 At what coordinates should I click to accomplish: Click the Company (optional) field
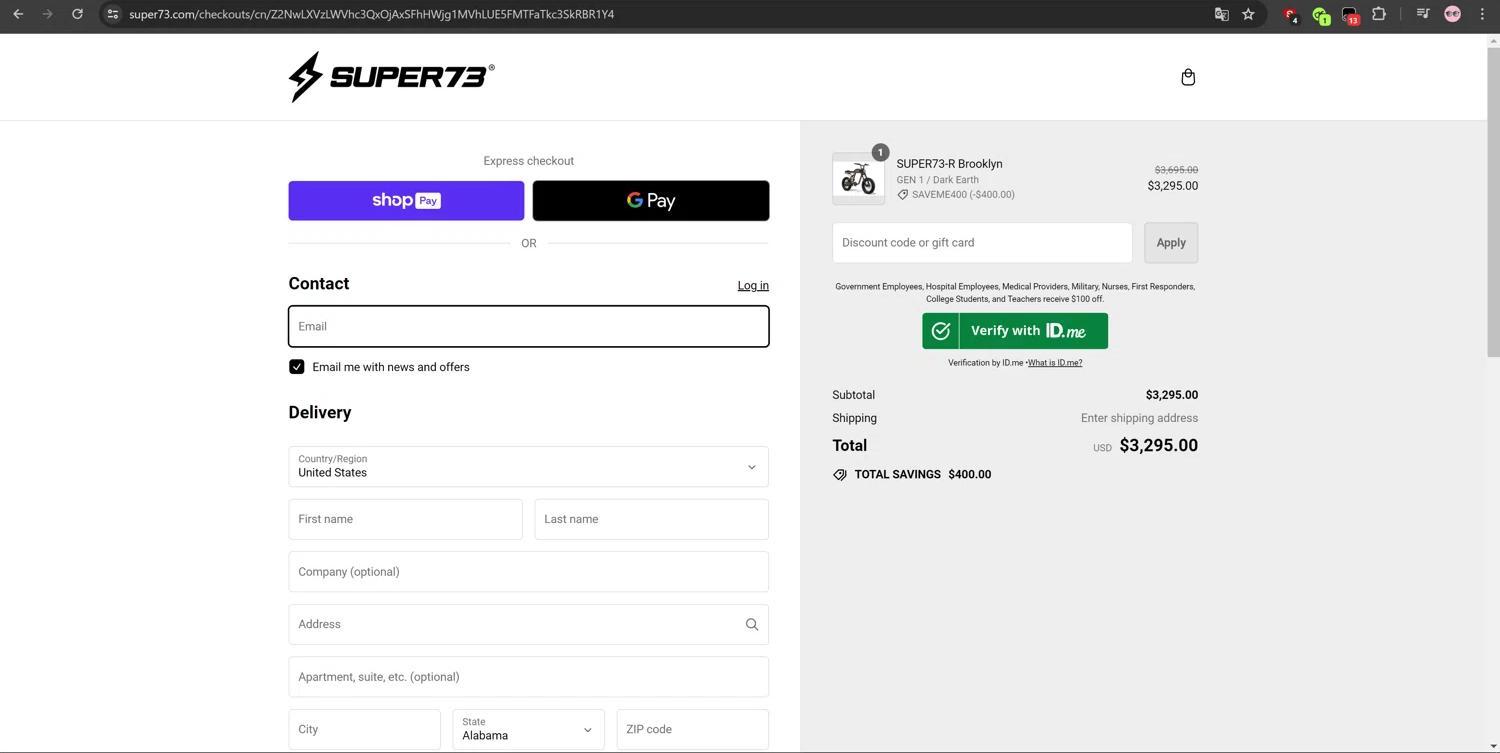tap(528, 572)
